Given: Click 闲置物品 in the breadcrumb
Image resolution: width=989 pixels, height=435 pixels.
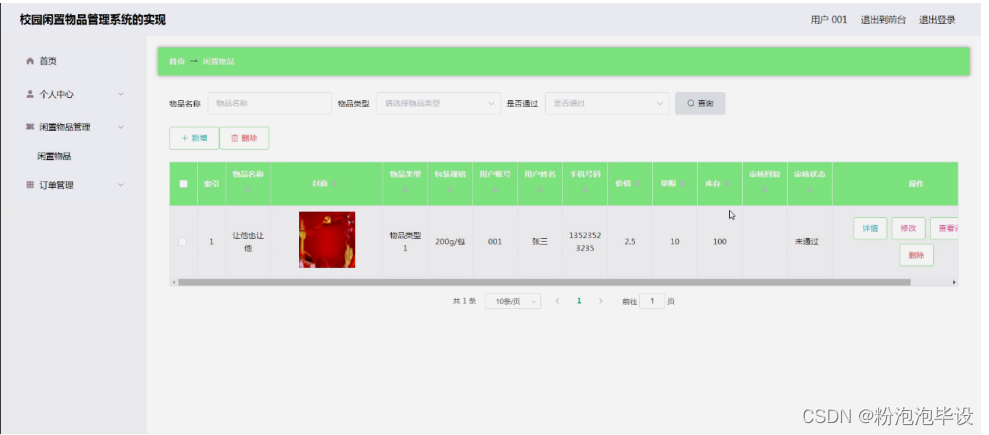Looking at the screenshot, I should click(x=219, y=61).
